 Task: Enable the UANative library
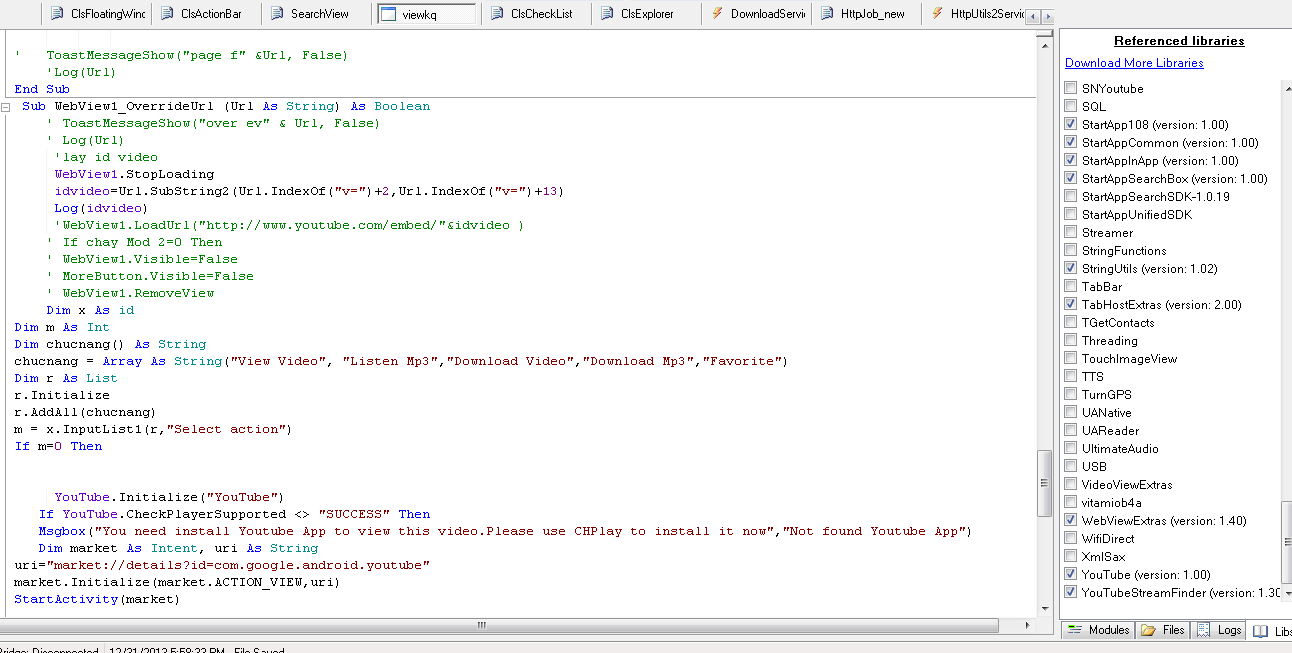click(x=1071, y=412)
